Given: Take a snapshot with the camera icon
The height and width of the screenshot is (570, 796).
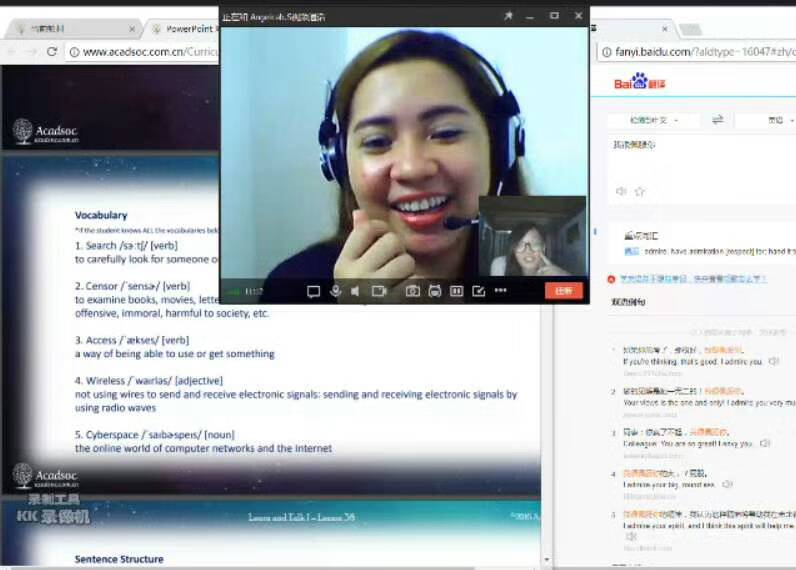Looking at the screenshot, I should pyautogui.click(x=412, y=291).
